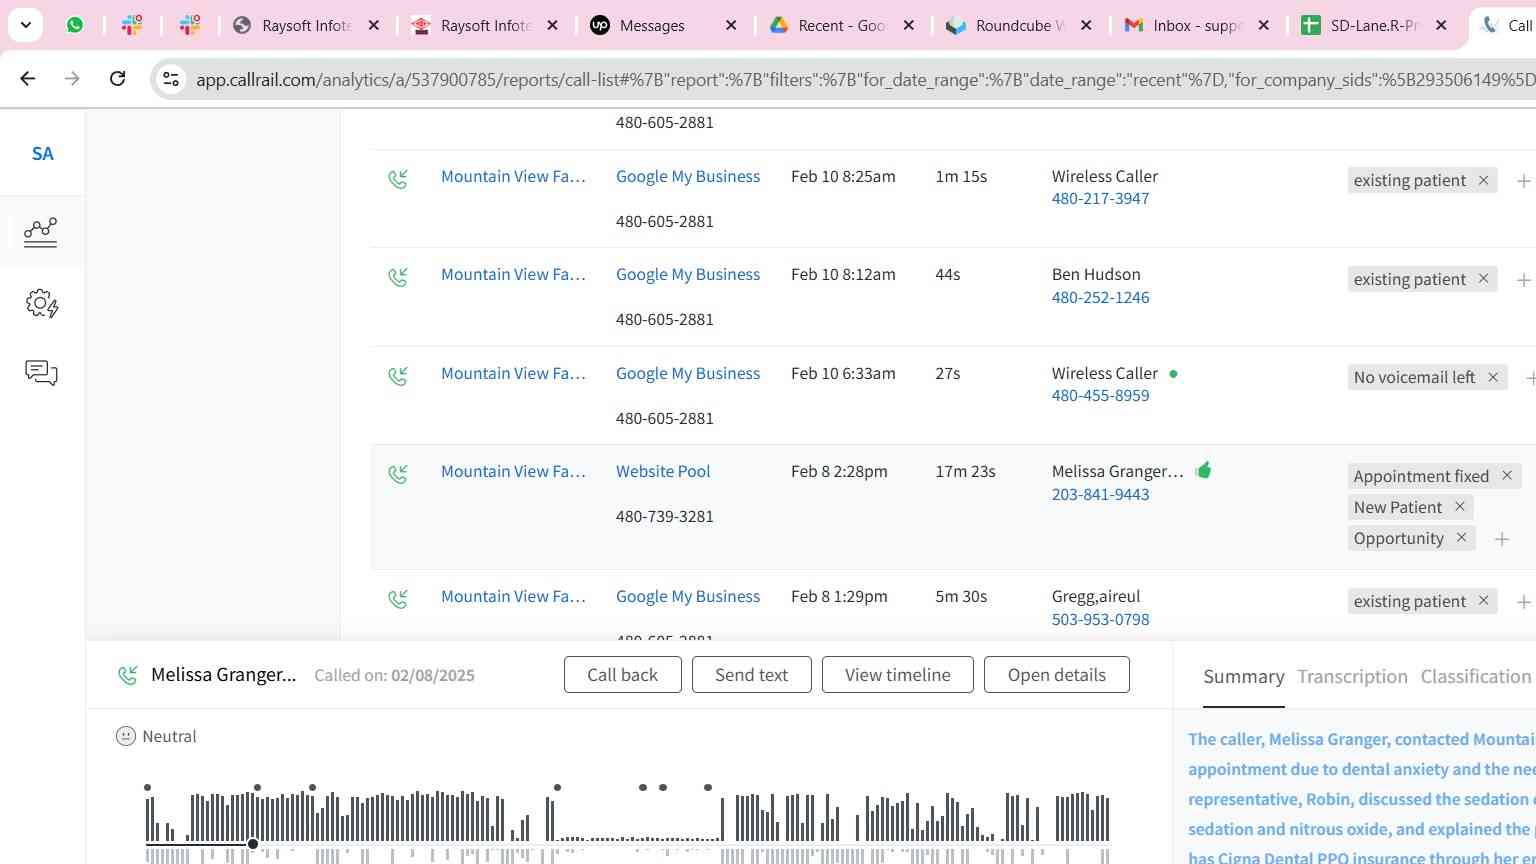Viewport: 1536px width, 864px height.
Task: Remove the New Patient tag
Action: (1460, 507)
